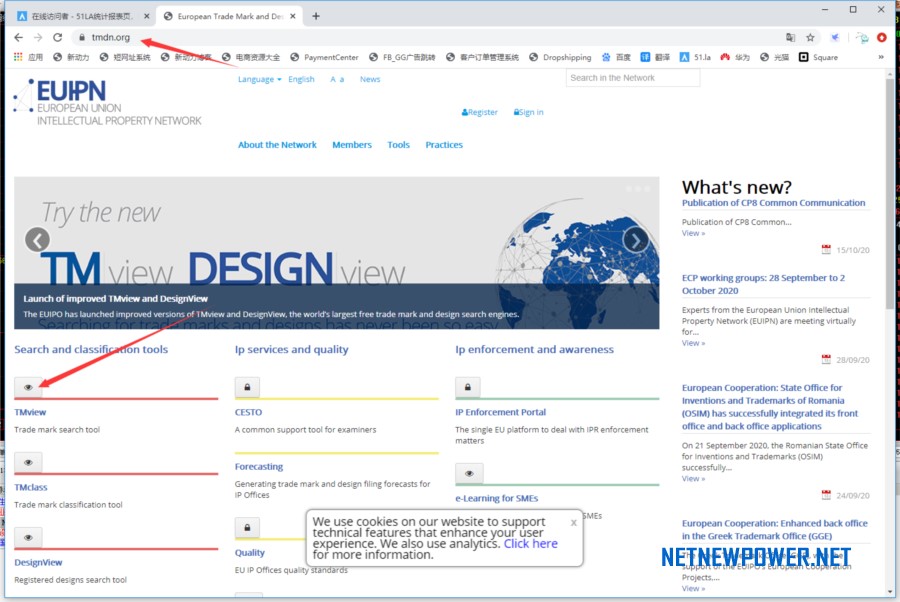
Task: Bookmark this page with the star icon
Action: [x=810, y=37]
